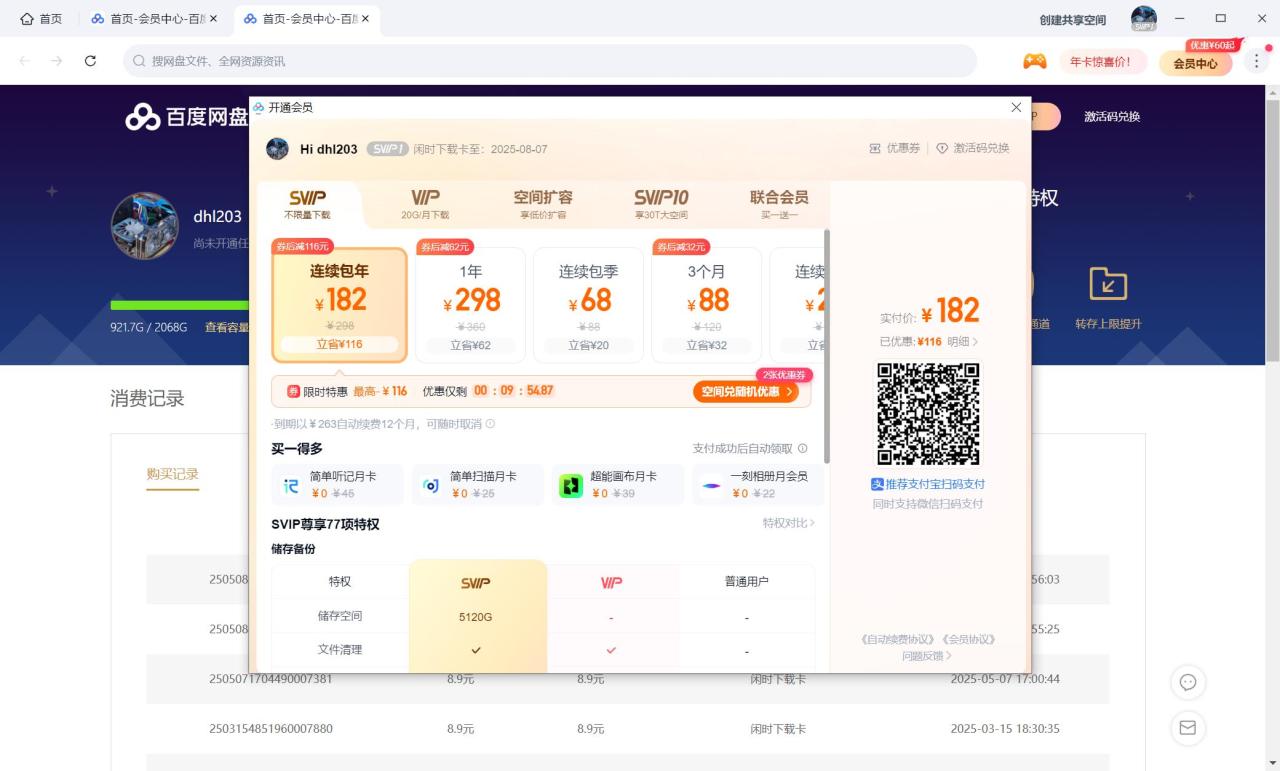Select the VIP 20G/月下载 tab
Screen dimensions: 1280x771
pos(425,204)
